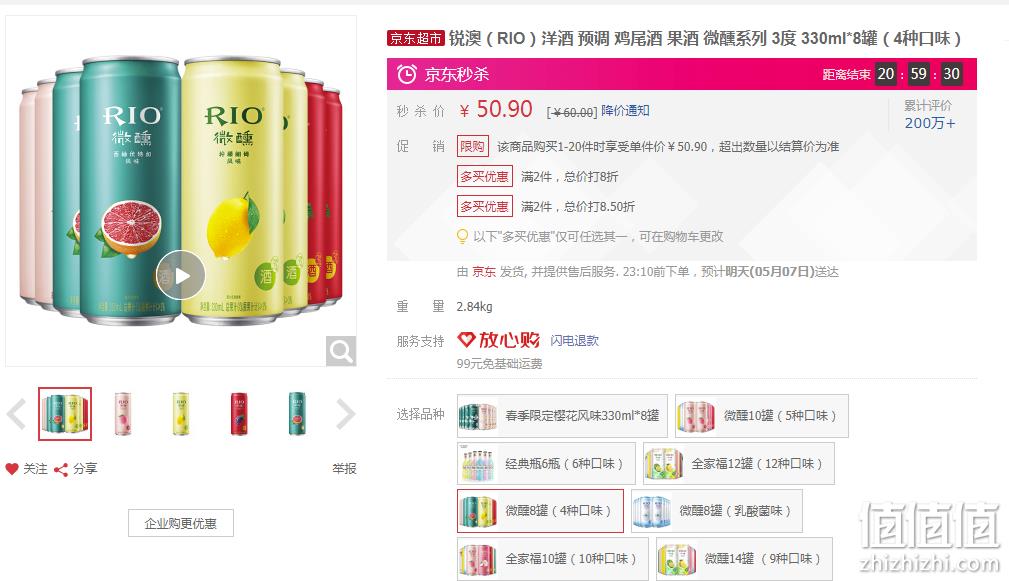Click the lightbulb tip icon
Viewport: 1009px width, 581px height.
tap(462, 236)
